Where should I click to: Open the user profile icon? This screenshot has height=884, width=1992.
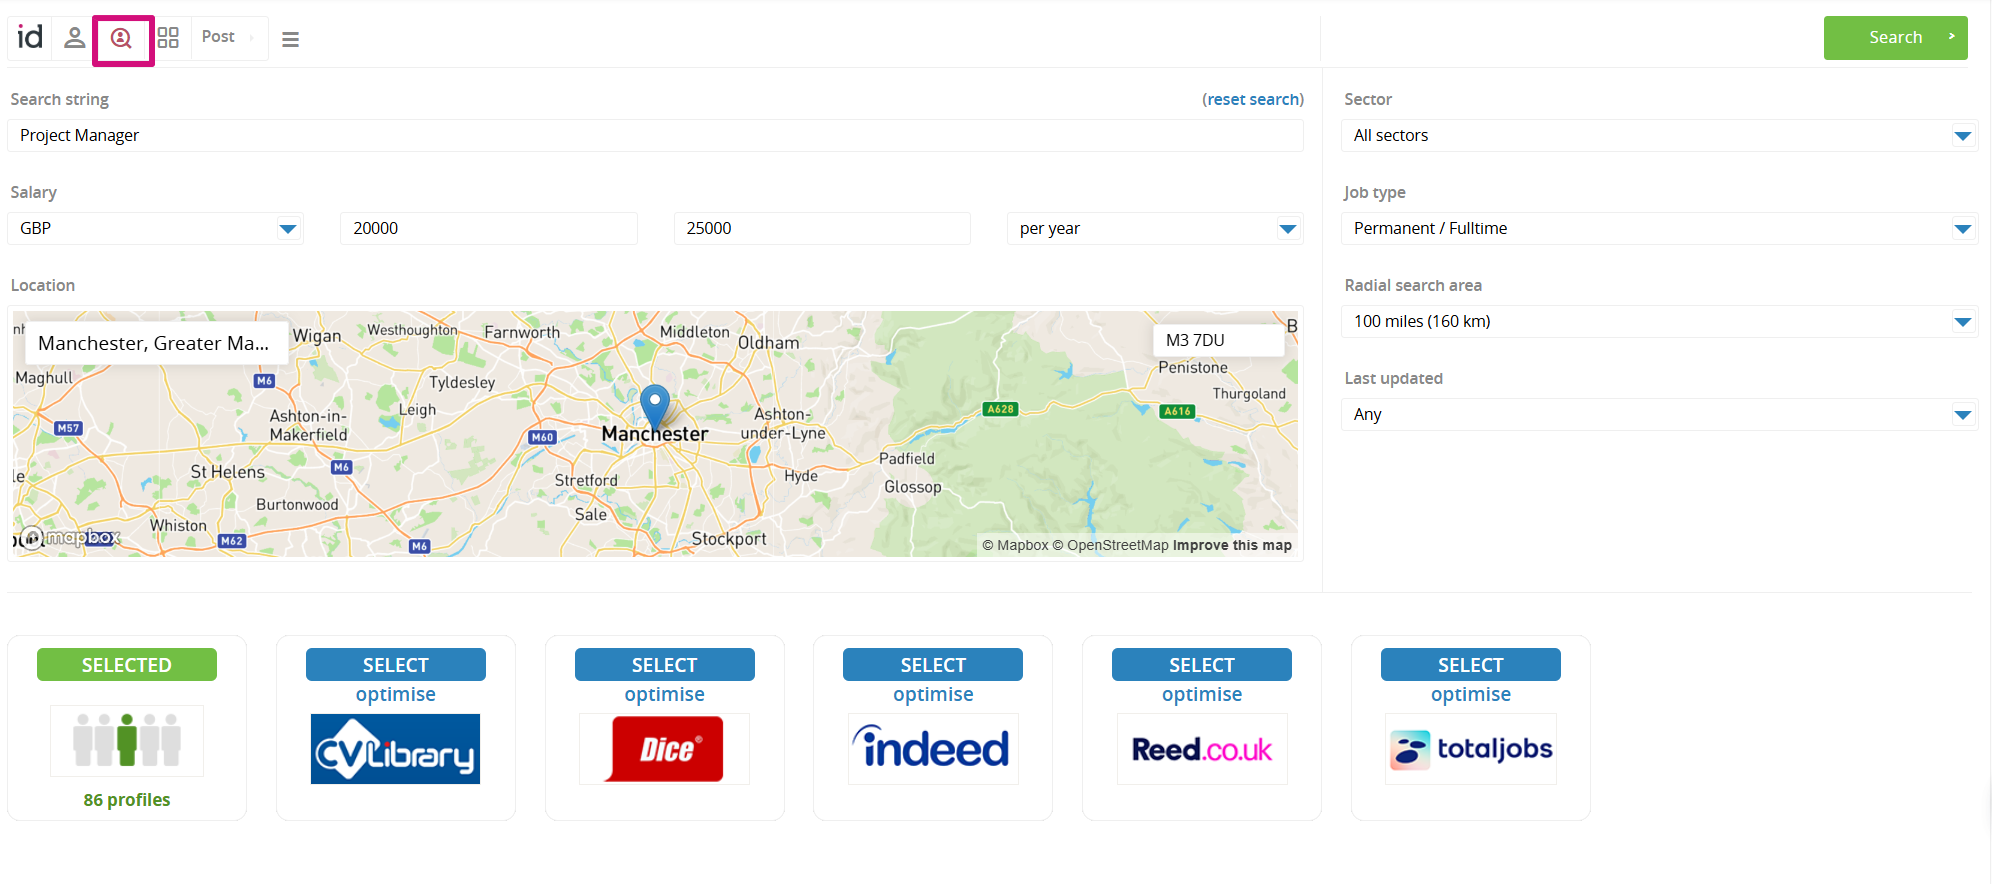click(74, 38)
